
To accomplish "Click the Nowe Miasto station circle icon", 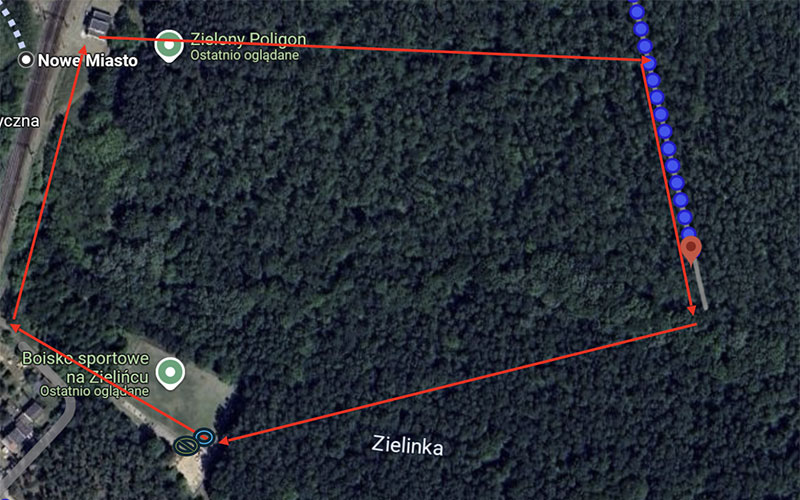I will pos(26,60).
